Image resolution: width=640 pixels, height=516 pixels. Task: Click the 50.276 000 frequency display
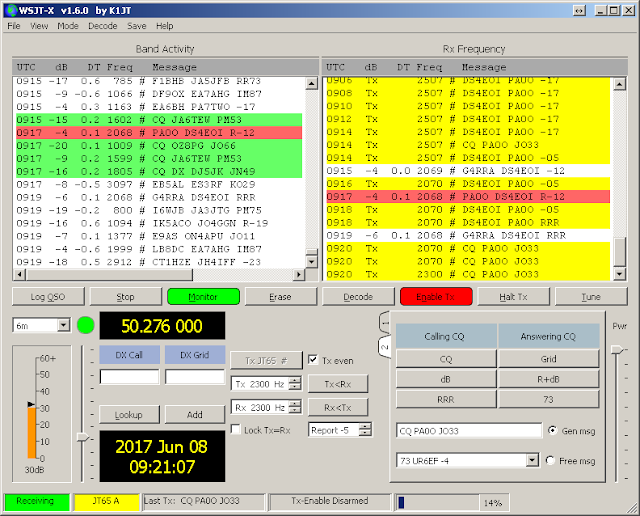(162, 326)
